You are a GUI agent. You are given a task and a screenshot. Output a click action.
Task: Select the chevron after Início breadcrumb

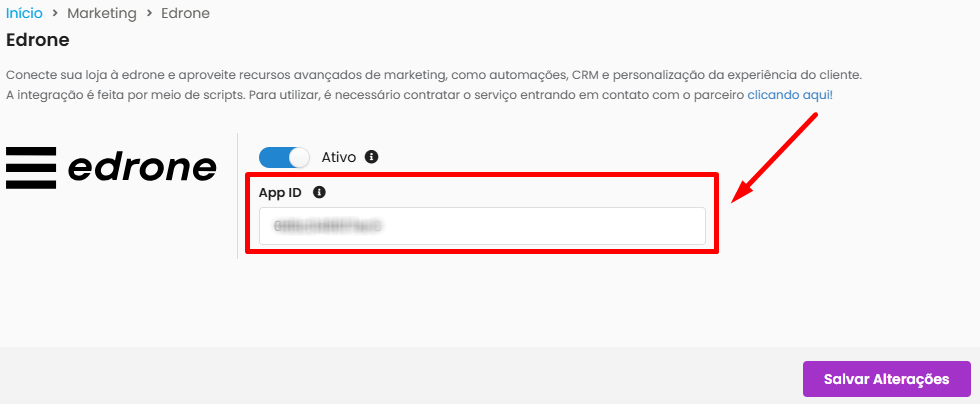[x=55, y=14]
